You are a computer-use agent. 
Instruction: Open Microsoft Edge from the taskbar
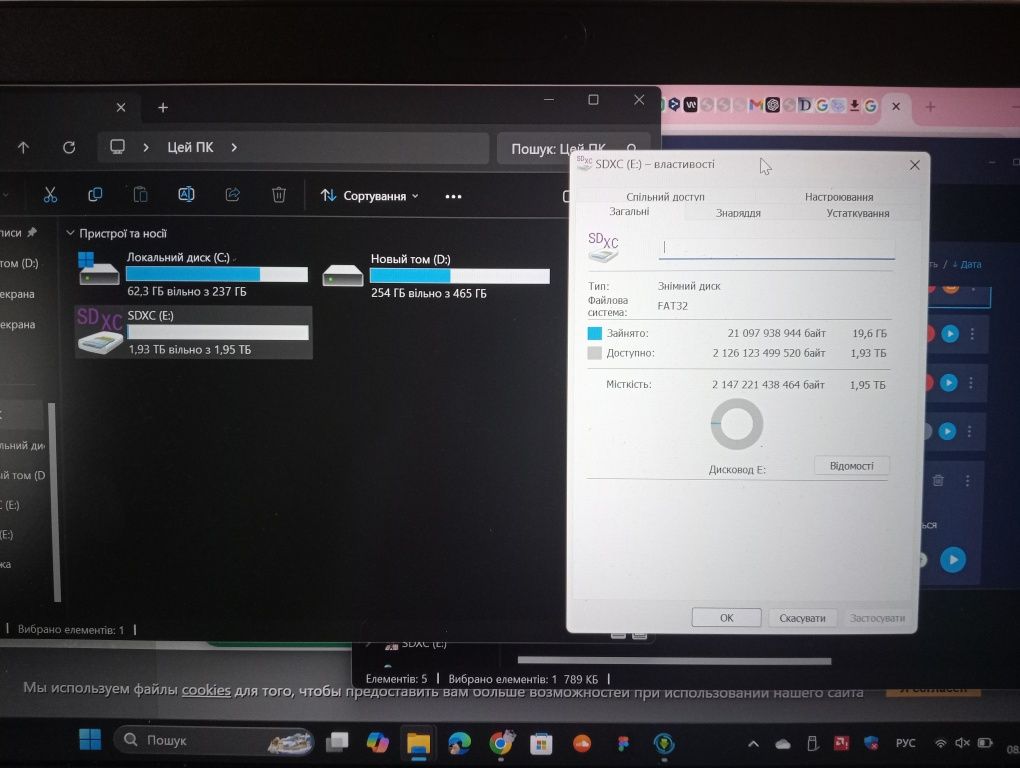pos(459,743)
